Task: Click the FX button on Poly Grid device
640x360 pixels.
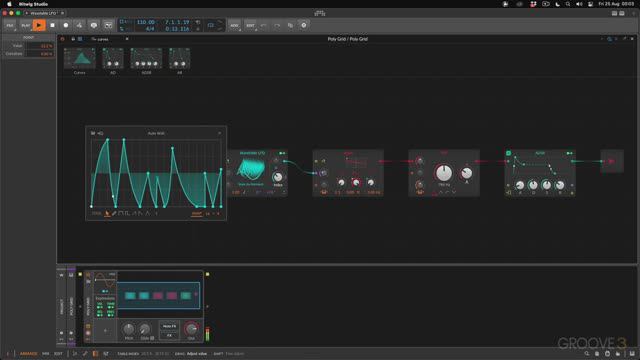Action: pyautogui.click(x=169, y=335)
